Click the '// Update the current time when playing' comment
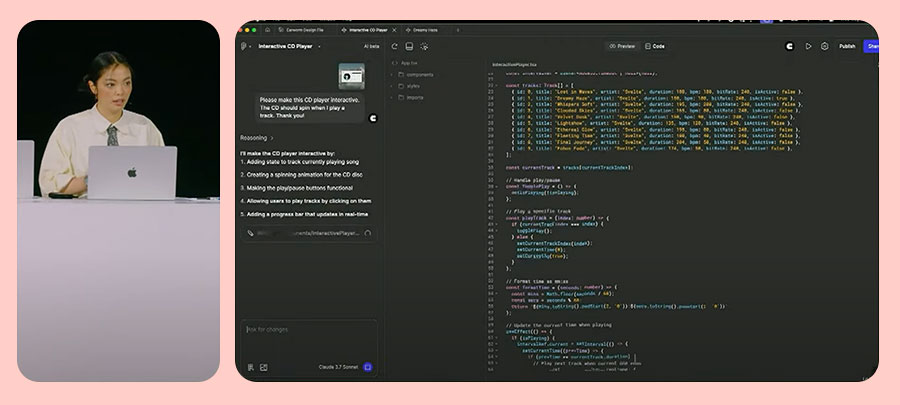This screenshot has height=405, width=900. (558, 325)
